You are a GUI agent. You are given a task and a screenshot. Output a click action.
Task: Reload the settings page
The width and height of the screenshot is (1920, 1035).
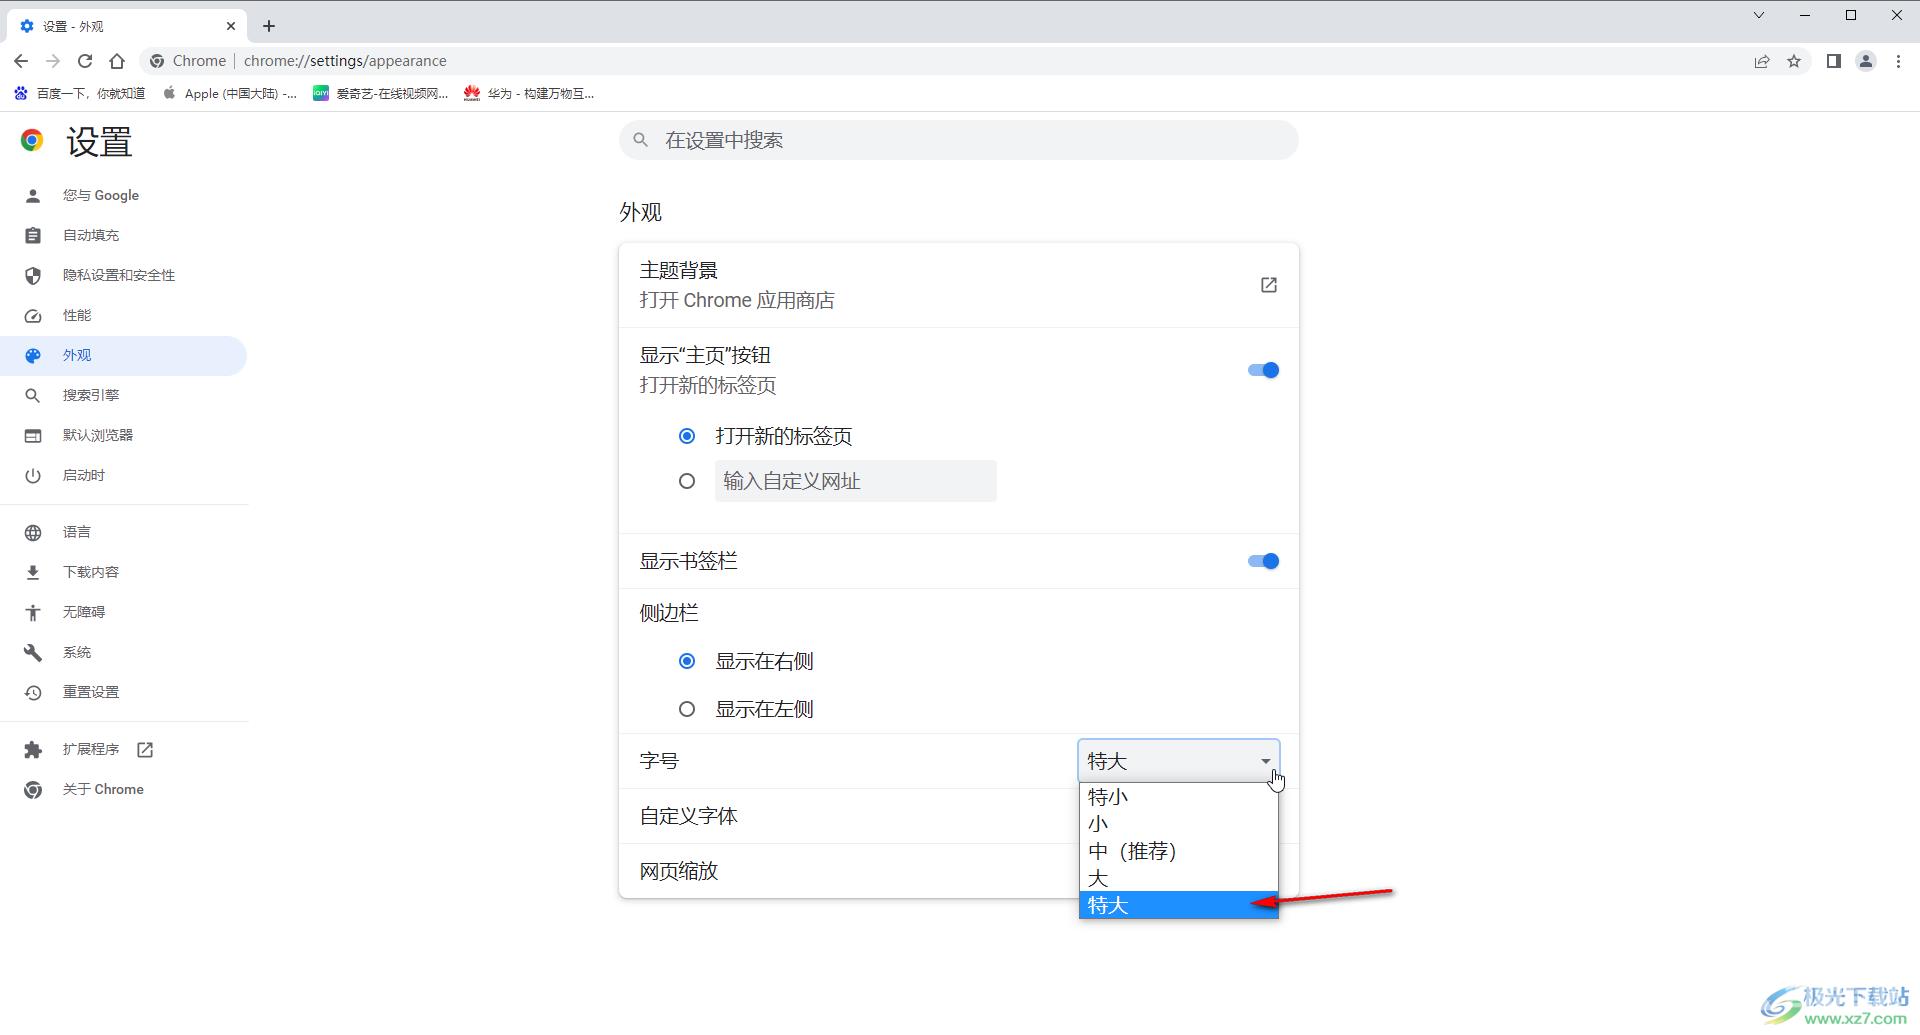(85, 61)
